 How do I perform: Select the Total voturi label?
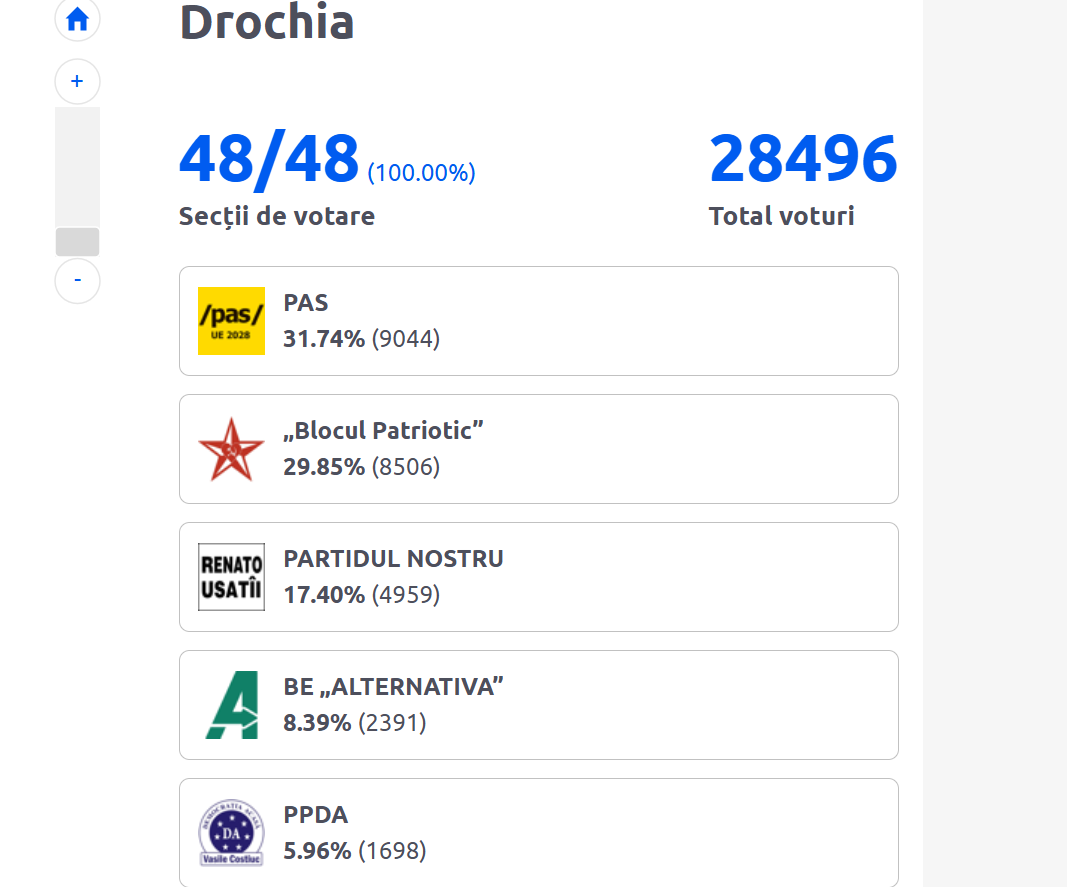pyautogui.click(x=781, y=215)
